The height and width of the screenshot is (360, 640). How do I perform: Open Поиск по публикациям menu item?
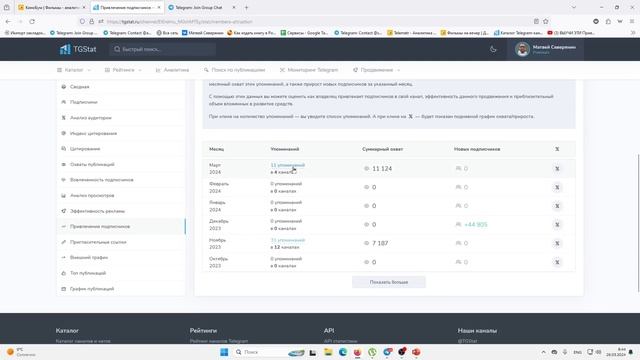(235, 70)
